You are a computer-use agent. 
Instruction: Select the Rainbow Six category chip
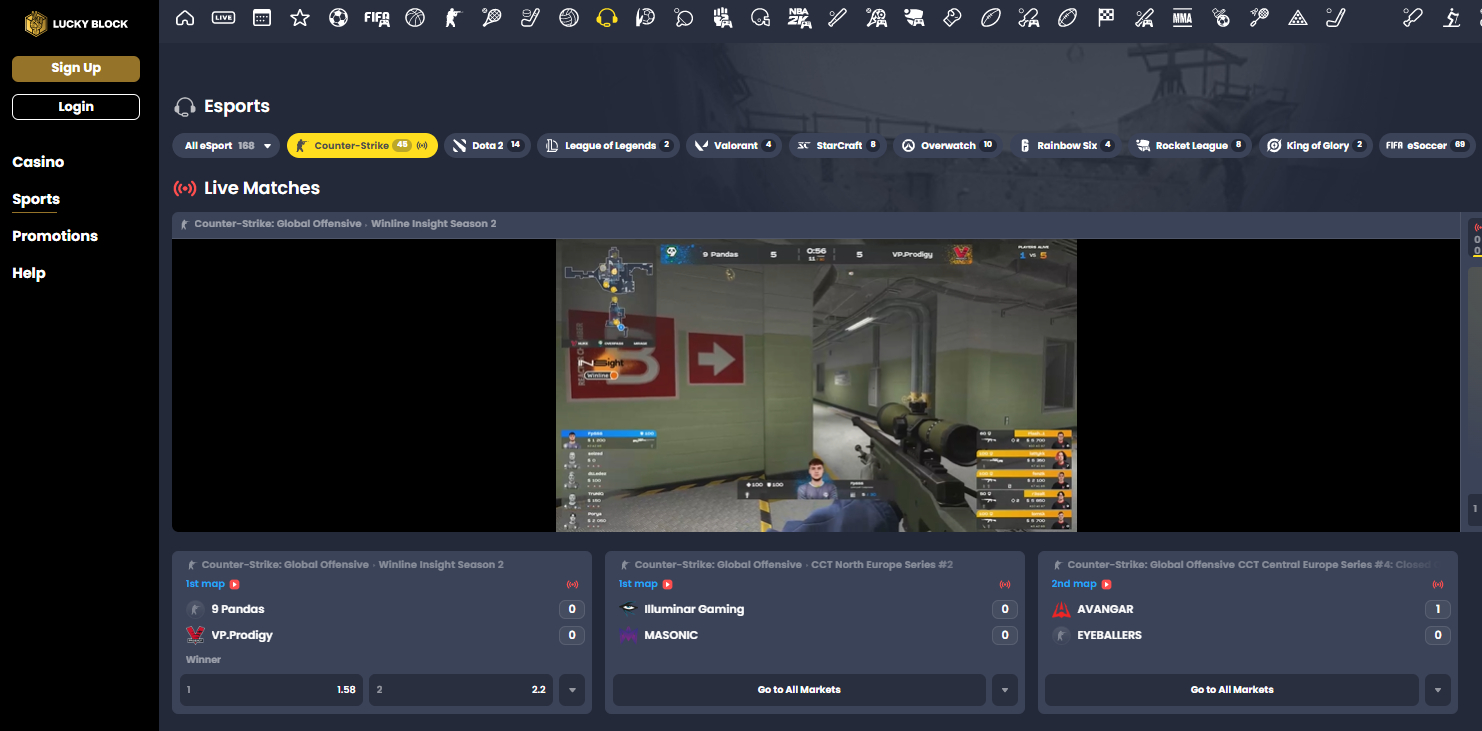click(x=1066, y=146)
